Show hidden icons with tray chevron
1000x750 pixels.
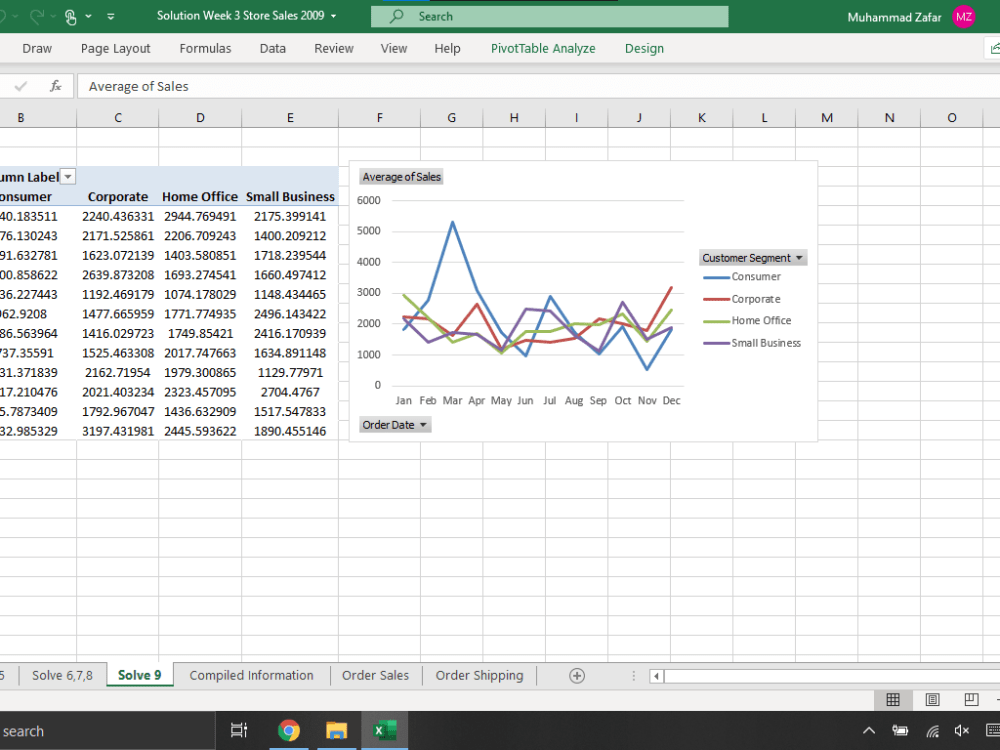[869, 731]
